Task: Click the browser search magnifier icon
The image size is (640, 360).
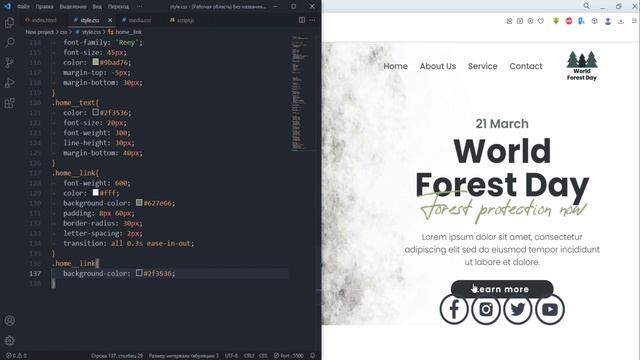Action: click(x=587, y=6)
